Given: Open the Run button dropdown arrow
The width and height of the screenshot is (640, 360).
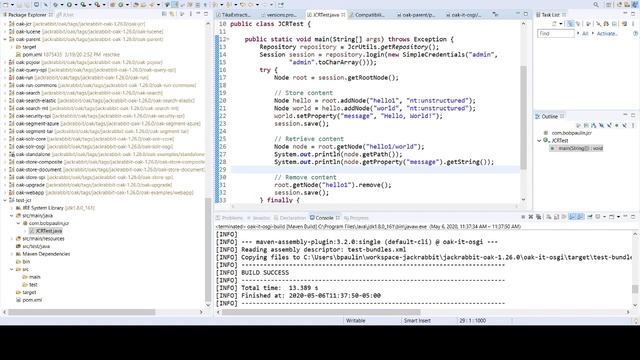Looking at the screenshot, I should coord(76,4).
